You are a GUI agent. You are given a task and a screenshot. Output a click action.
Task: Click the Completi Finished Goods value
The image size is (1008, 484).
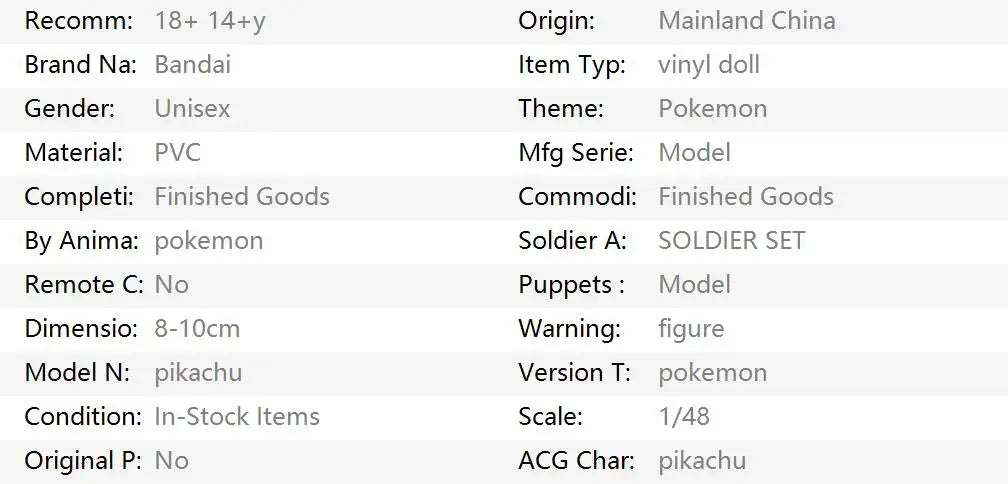click(241, 197)
